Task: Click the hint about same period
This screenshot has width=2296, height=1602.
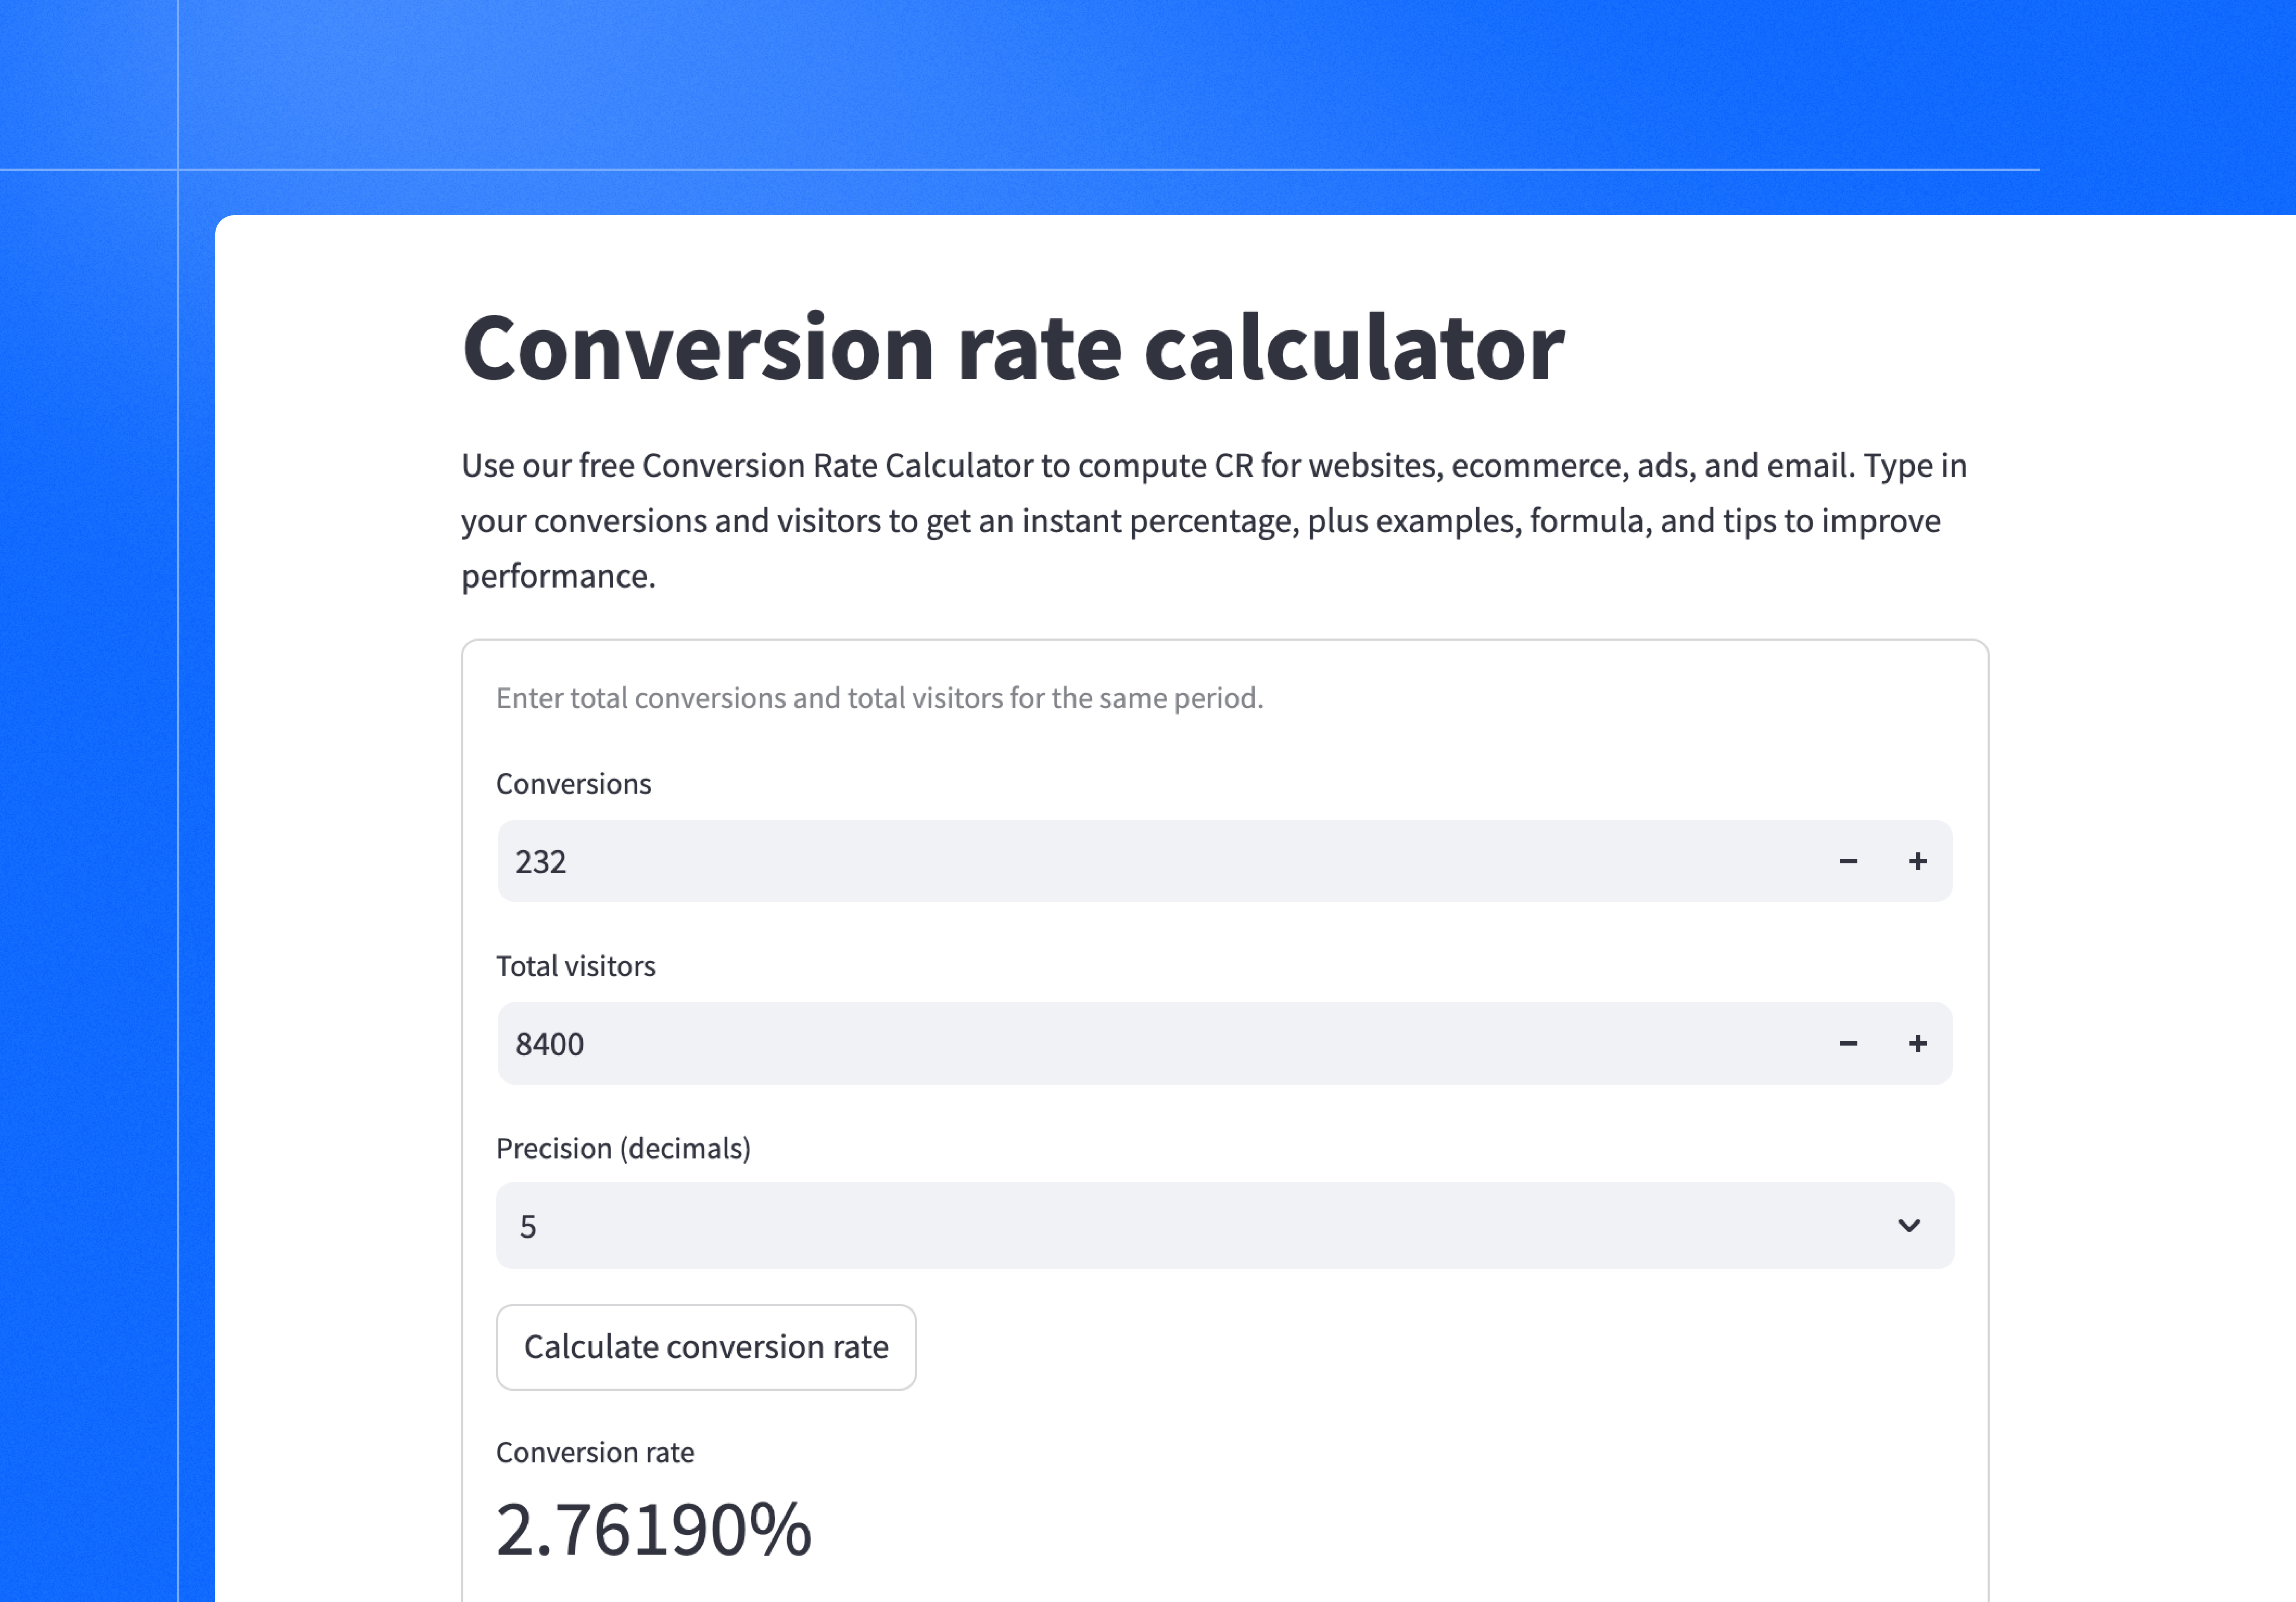Action: 879,698
